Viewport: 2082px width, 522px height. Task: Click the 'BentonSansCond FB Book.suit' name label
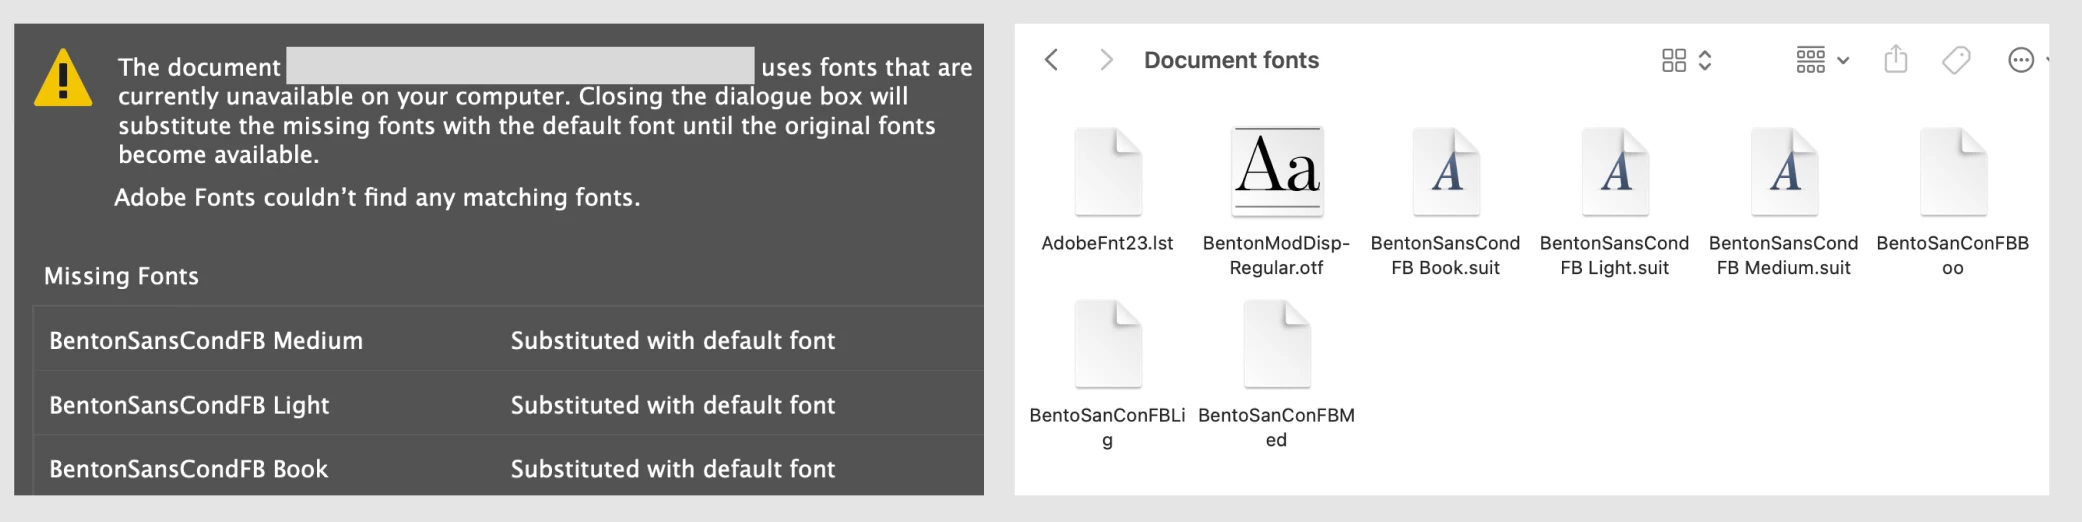(x=1445, y=255)
